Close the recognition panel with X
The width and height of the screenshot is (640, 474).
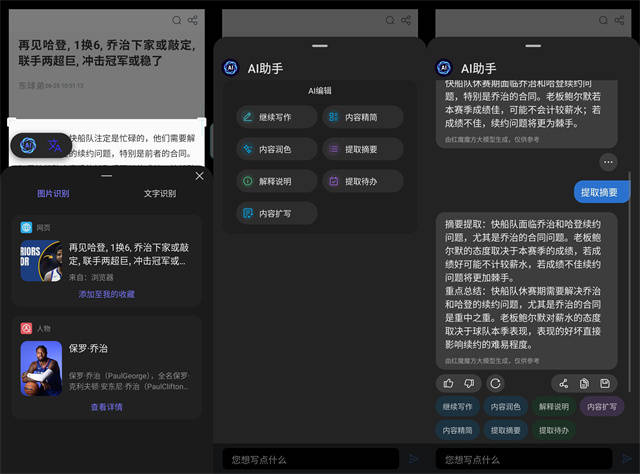[200, 176]
